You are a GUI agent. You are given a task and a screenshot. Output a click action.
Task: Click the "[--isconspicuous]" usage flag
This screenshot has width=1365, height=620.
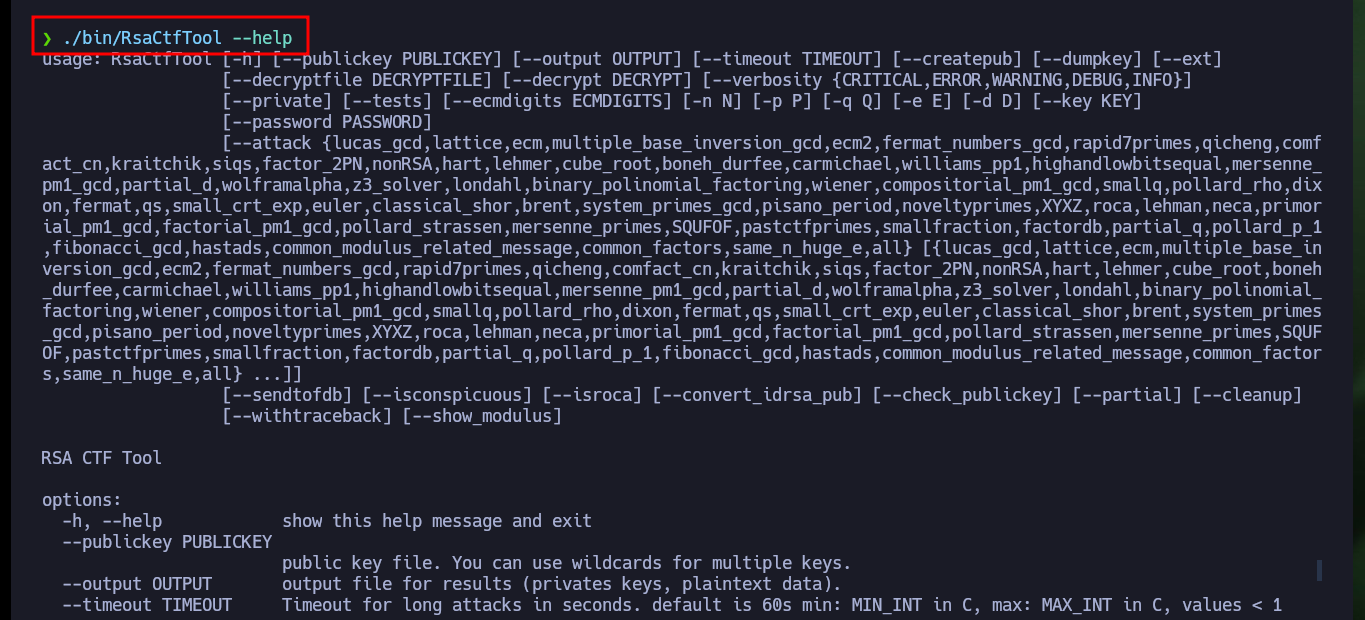tap(447, 395)
